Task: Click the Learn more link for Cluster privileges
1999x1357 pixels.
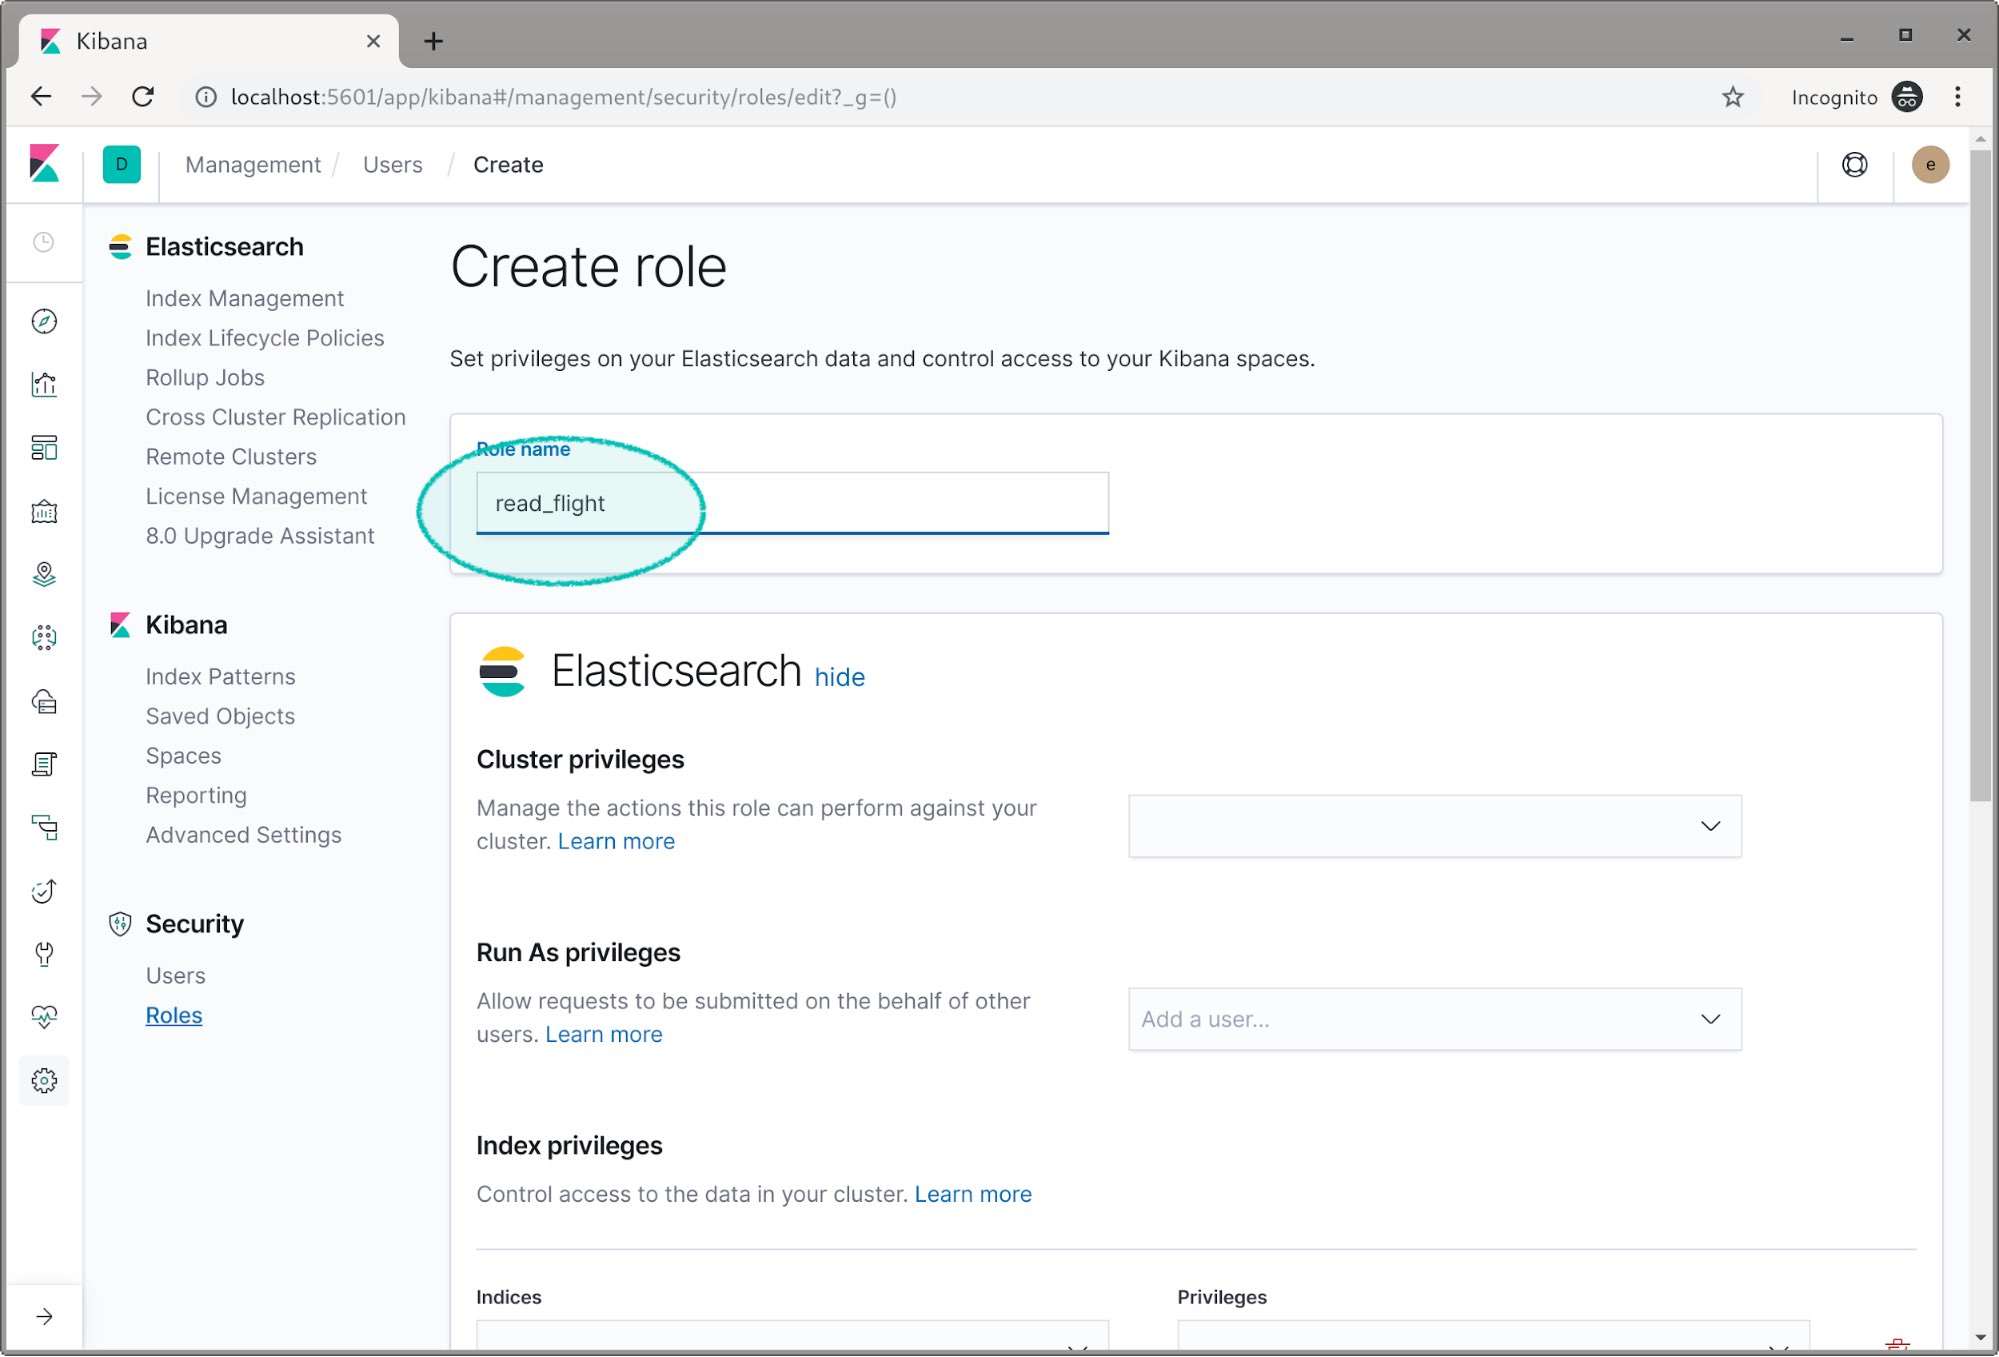Action: [x=615, y=841]
